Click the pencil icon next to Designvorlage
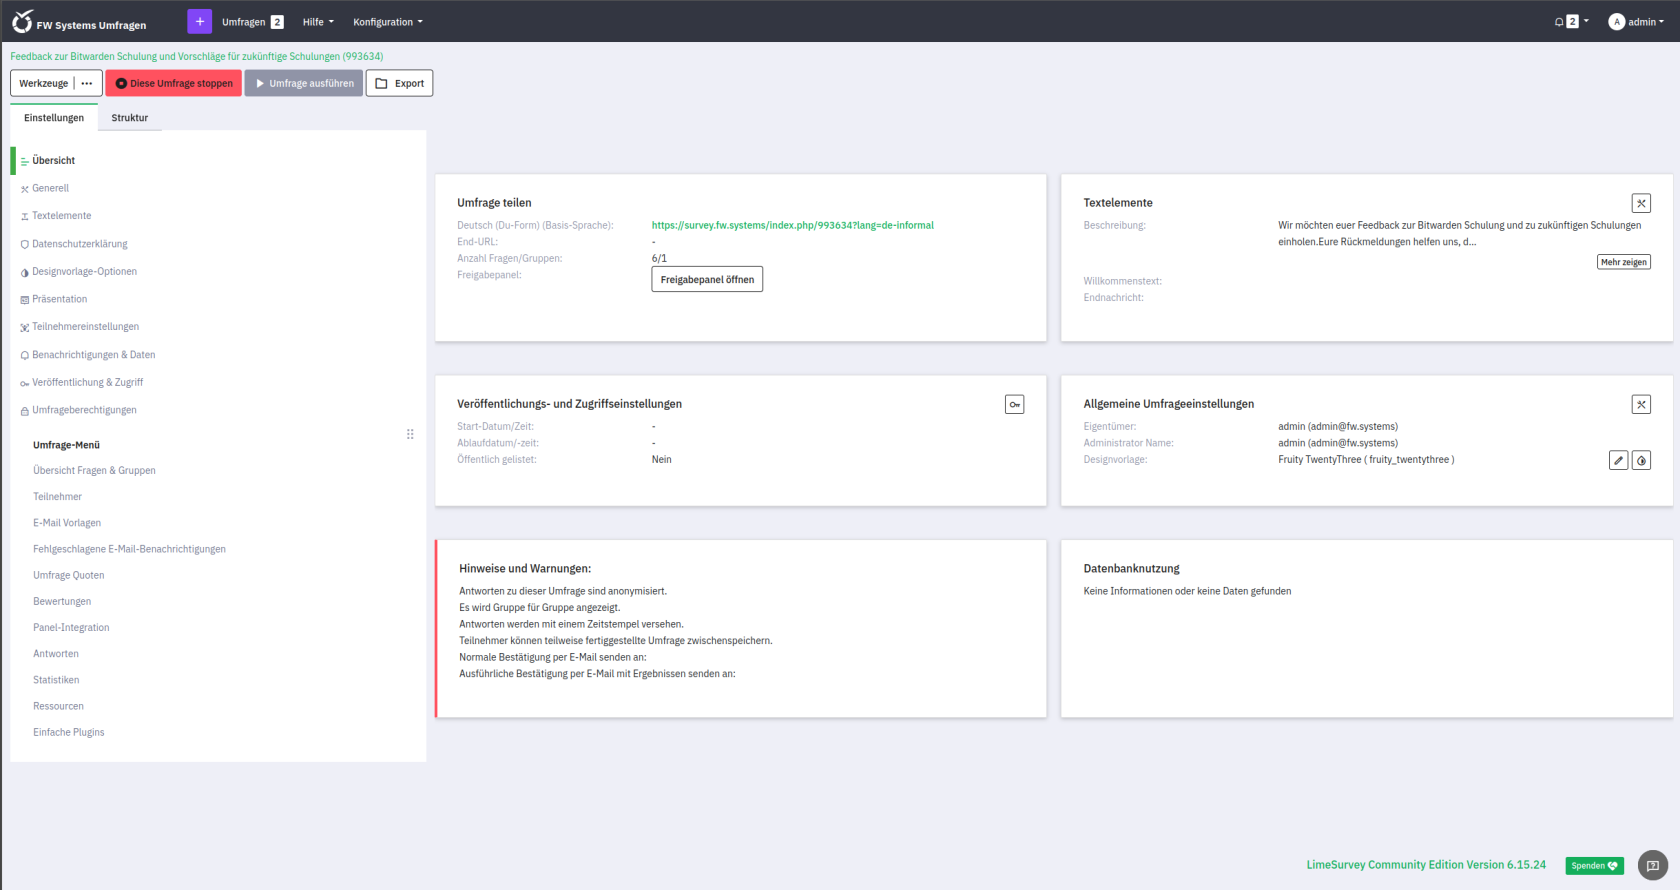Screen dimensions: 1680x890 pos(1618,460)
